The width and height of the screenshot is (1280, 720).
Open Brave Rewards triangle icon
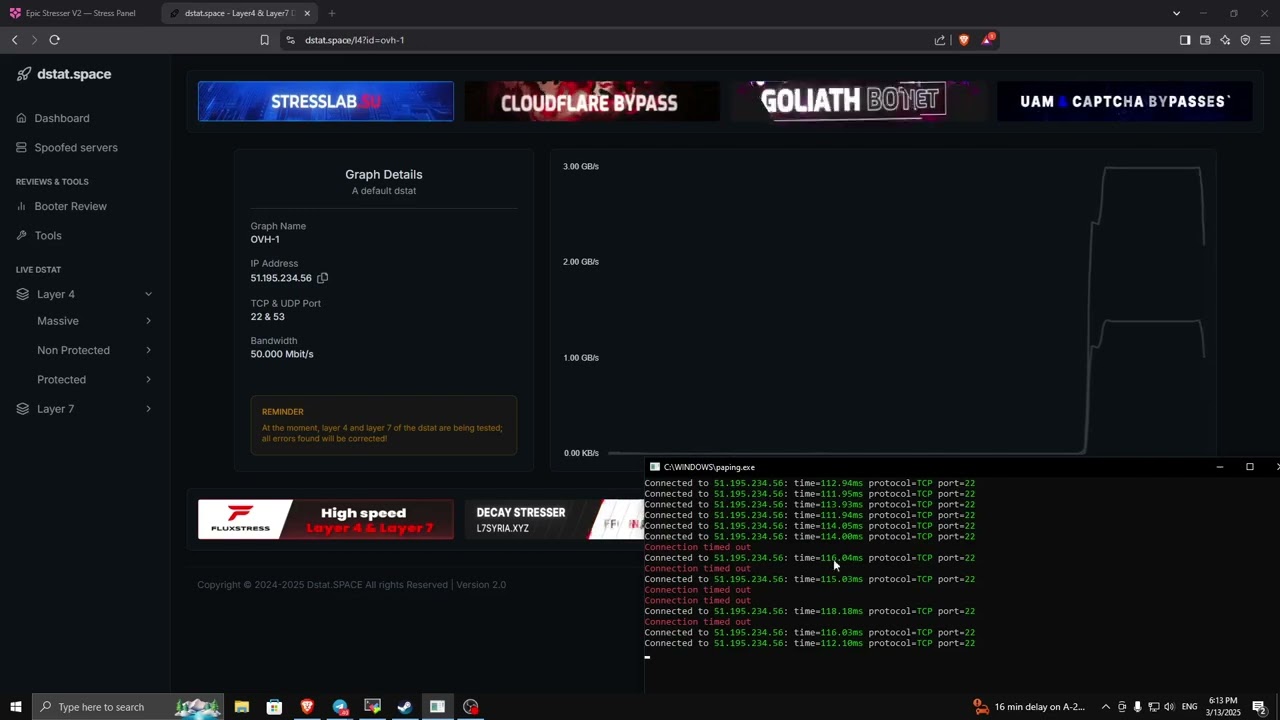[988, 40]
